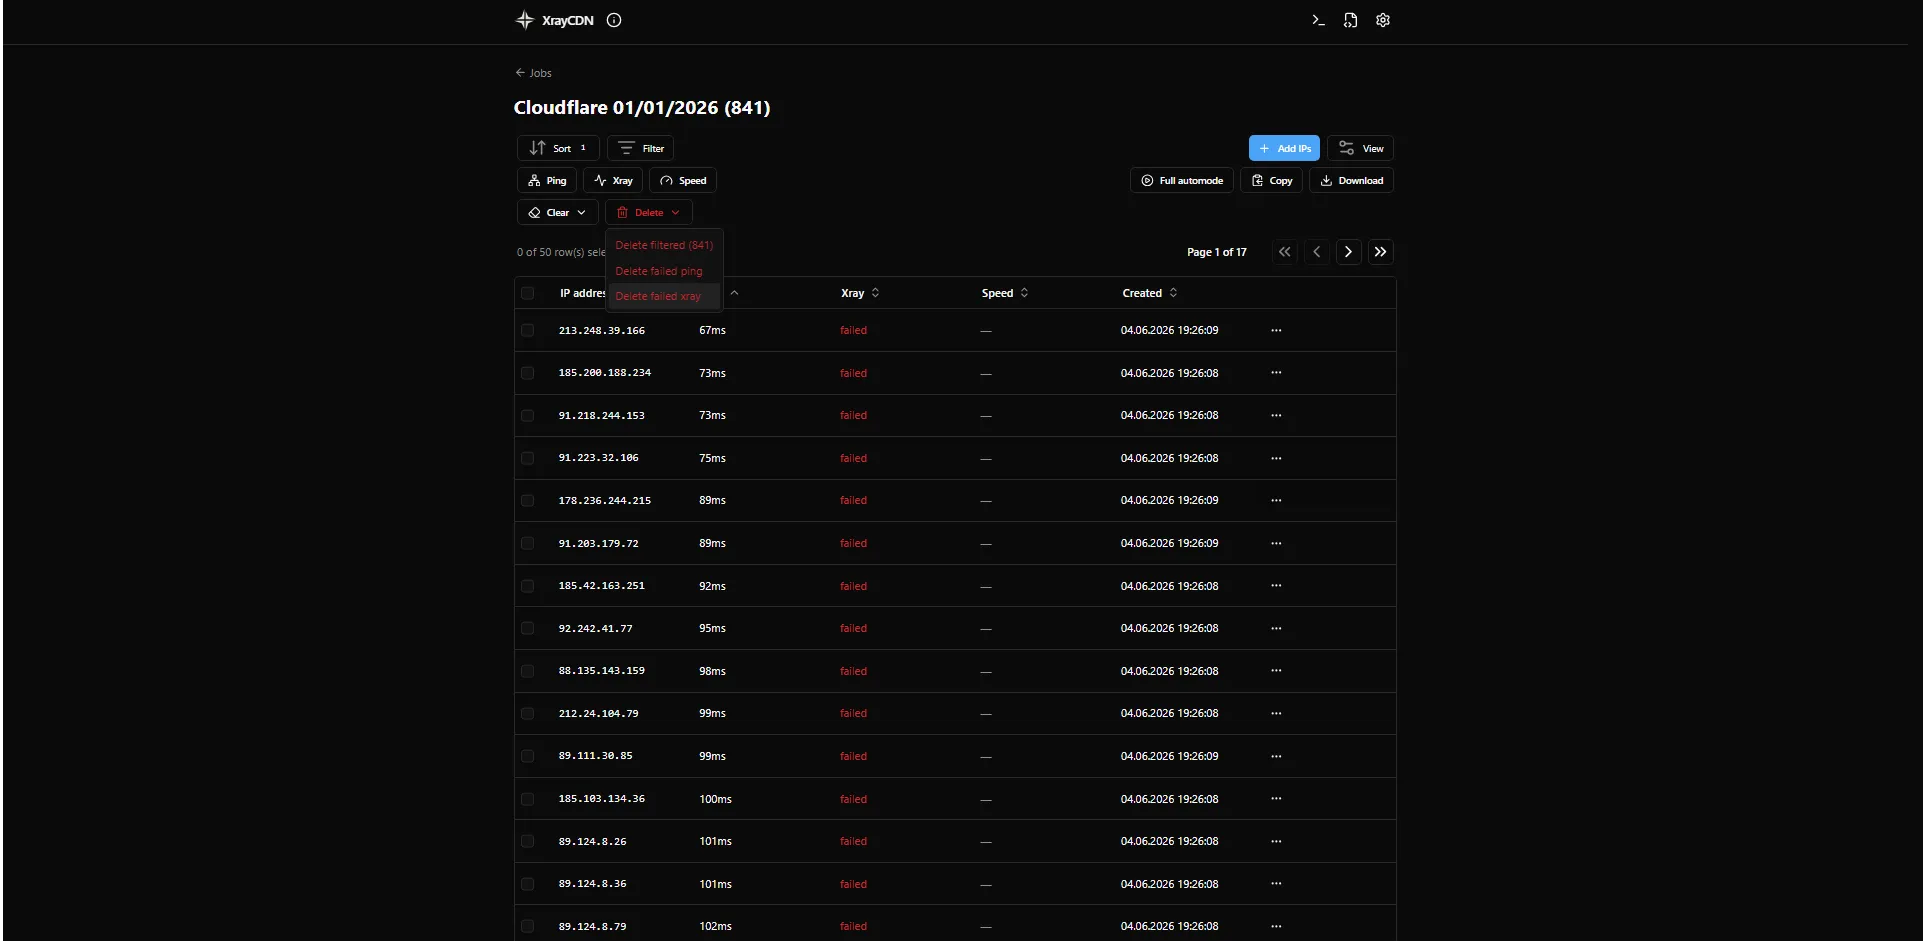Image resolution: width=1926 pixels, height=948 pixels.
Task: Click the 98ms ping value
Action: [712, 671]
